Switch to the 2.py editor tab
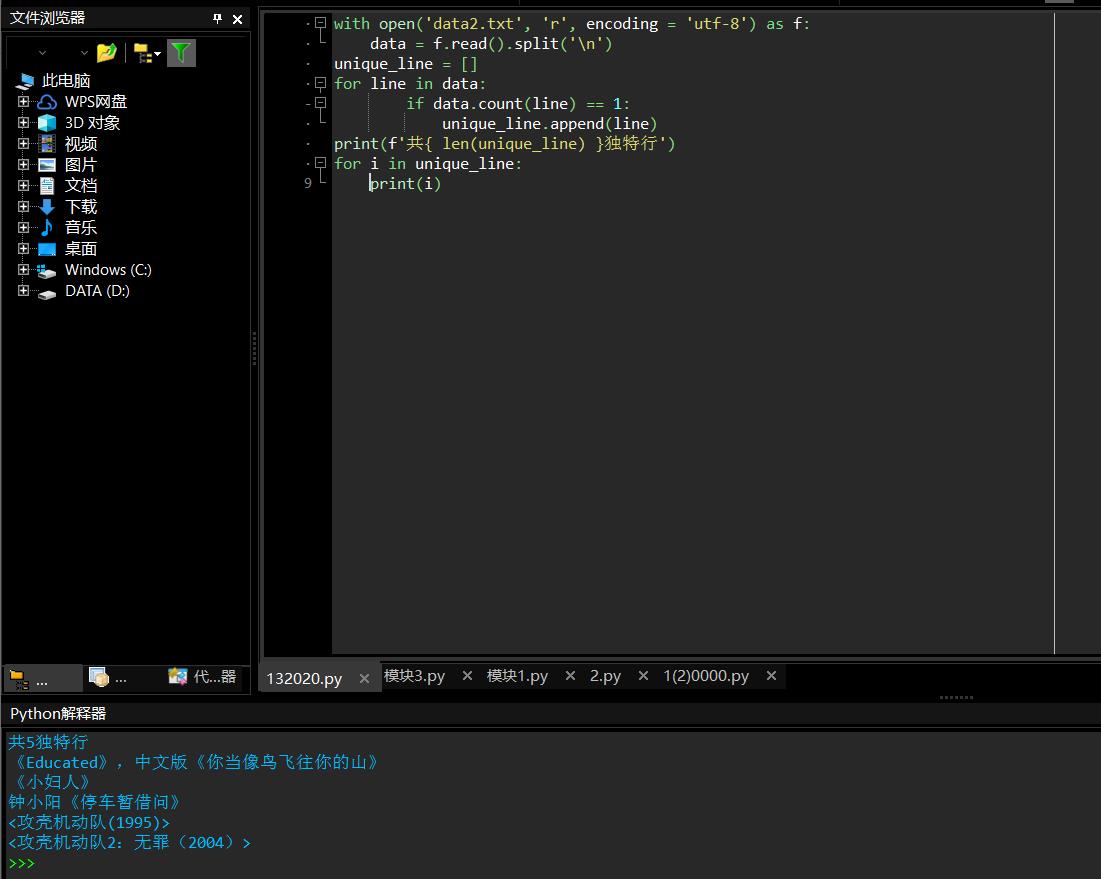This screenshot has width=1101, height=879. click(605, 675)
